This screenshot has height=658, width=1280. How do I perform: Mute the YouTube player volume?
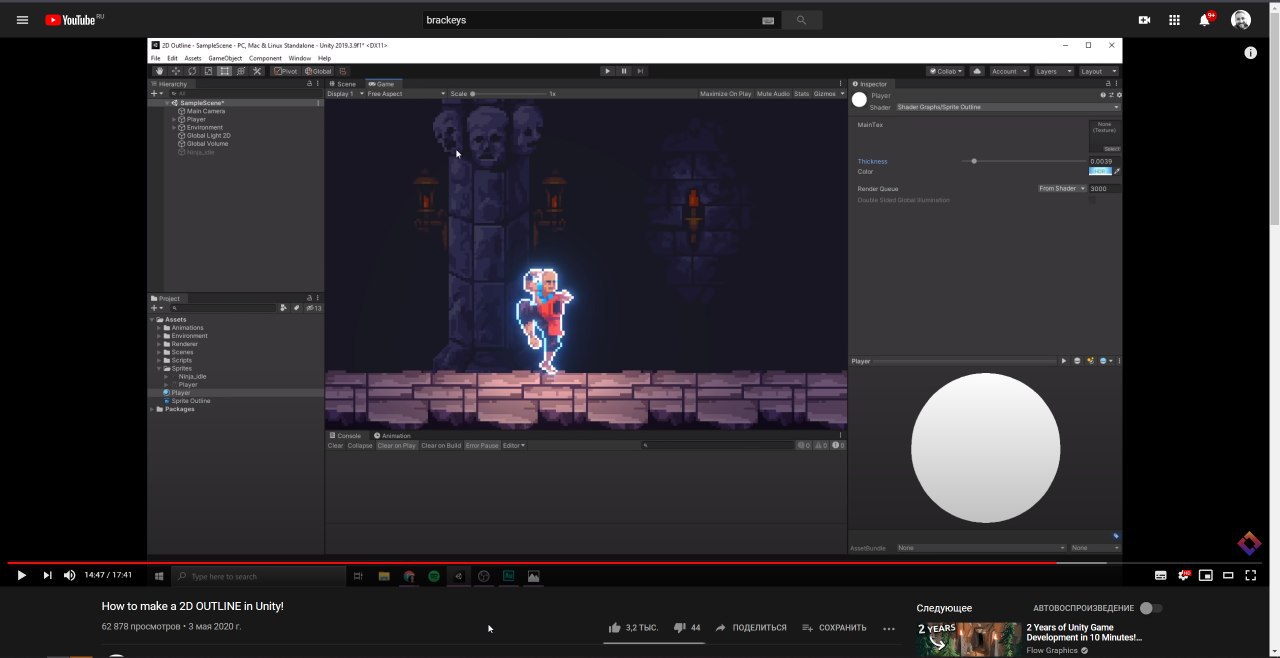click(70, 575)
